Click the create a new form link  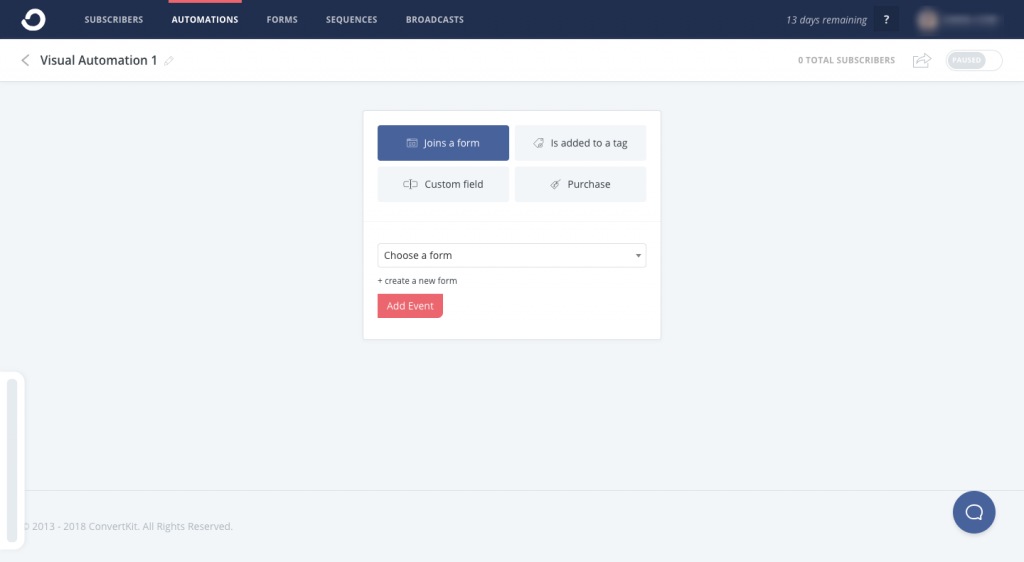pos(417,281)
